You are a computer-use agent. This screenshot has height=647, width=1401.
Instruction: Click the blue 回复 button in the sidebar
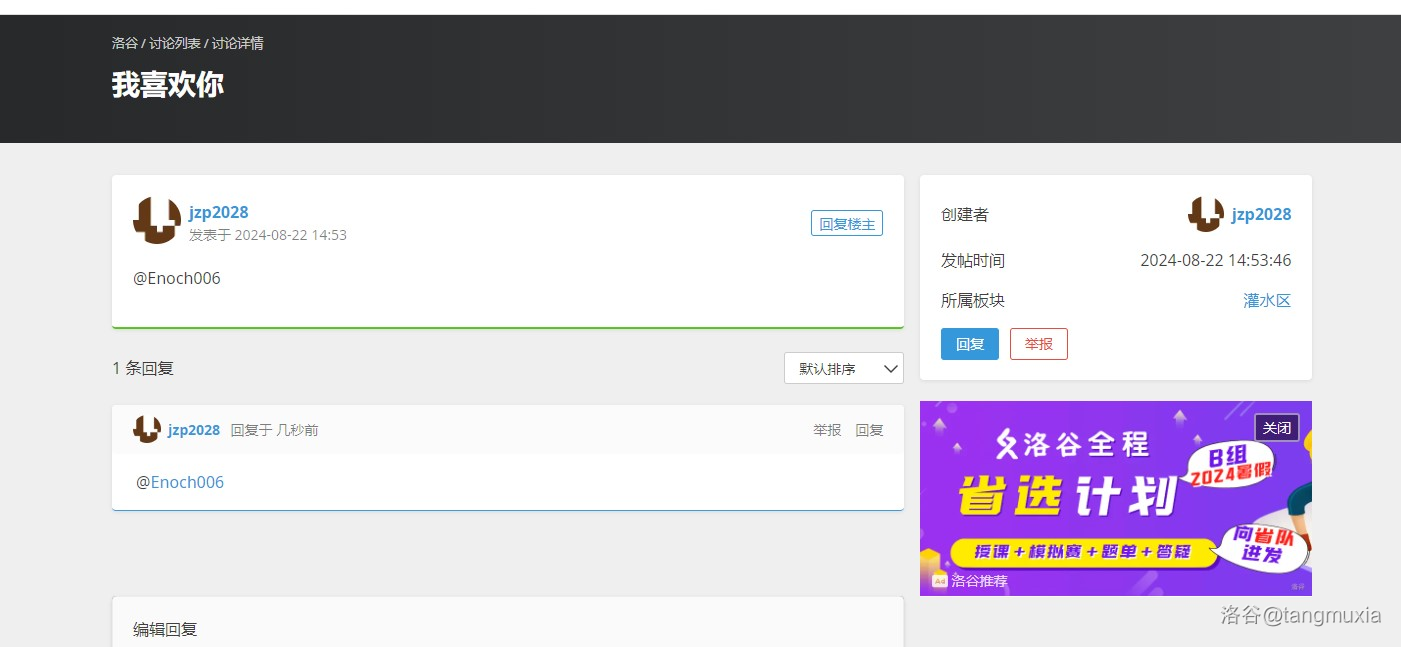coord(969,344)
